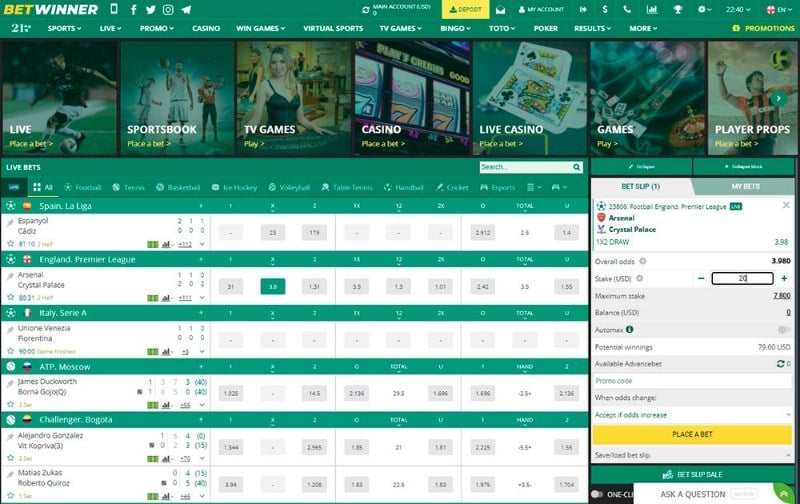Click the search magnifier icon

coord(577,167)
